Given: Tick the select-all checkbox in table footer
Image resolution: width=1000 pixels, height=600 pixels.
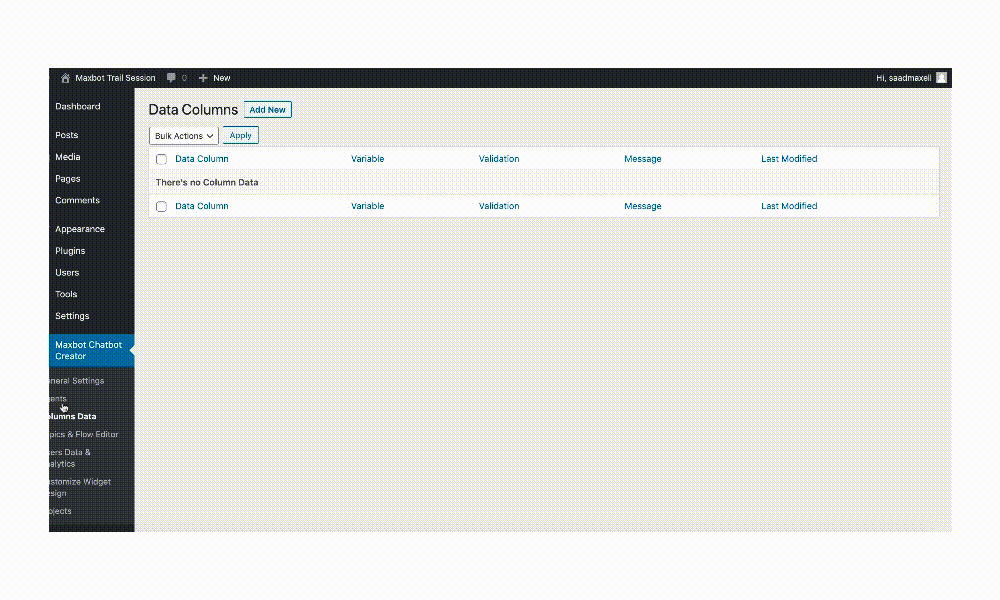Looking at the screenshot, I should (x=161, y=207).
